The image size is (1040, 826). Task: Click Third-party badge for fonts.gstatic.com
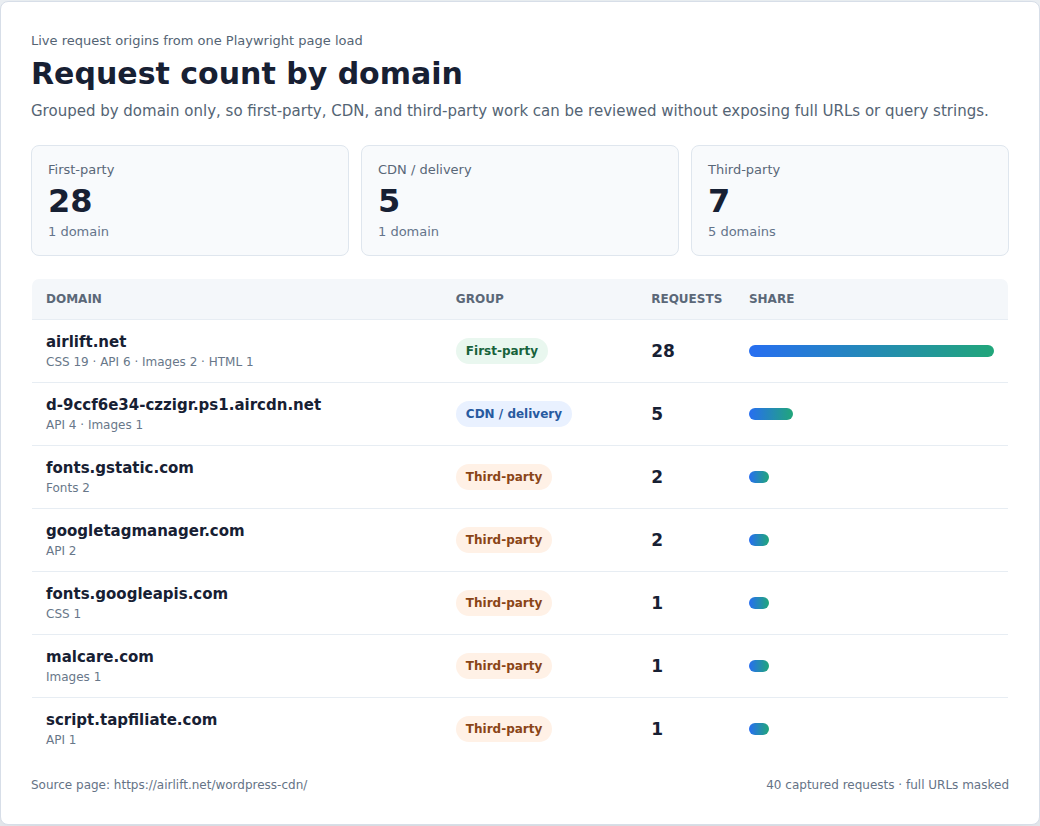click(x=503, y=477)
